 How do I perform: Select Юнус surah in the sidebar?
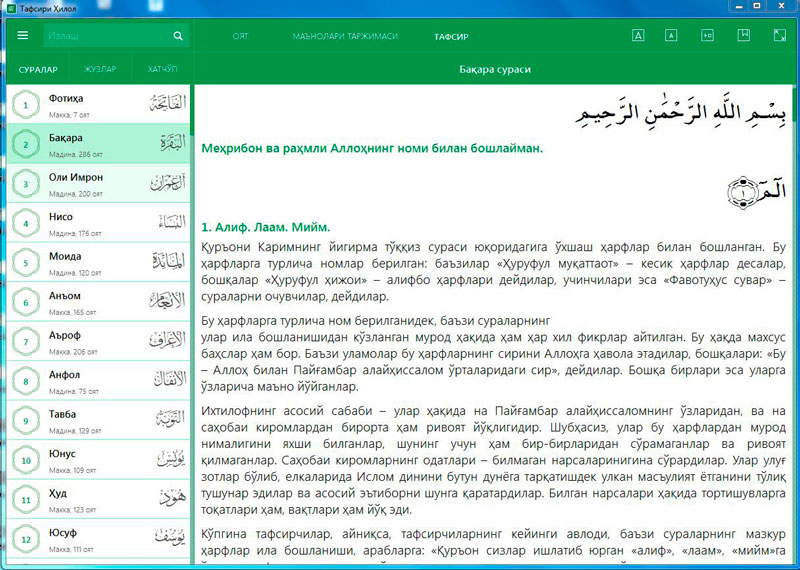(x=100, y=459)
